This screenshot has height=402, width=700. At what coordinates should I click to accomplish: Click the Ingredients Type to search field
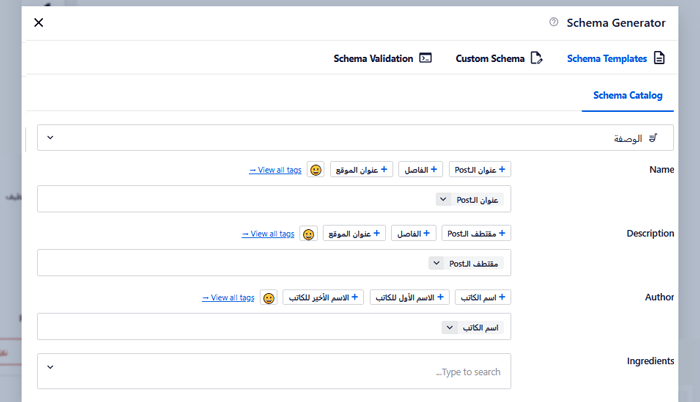click(274, 371)
